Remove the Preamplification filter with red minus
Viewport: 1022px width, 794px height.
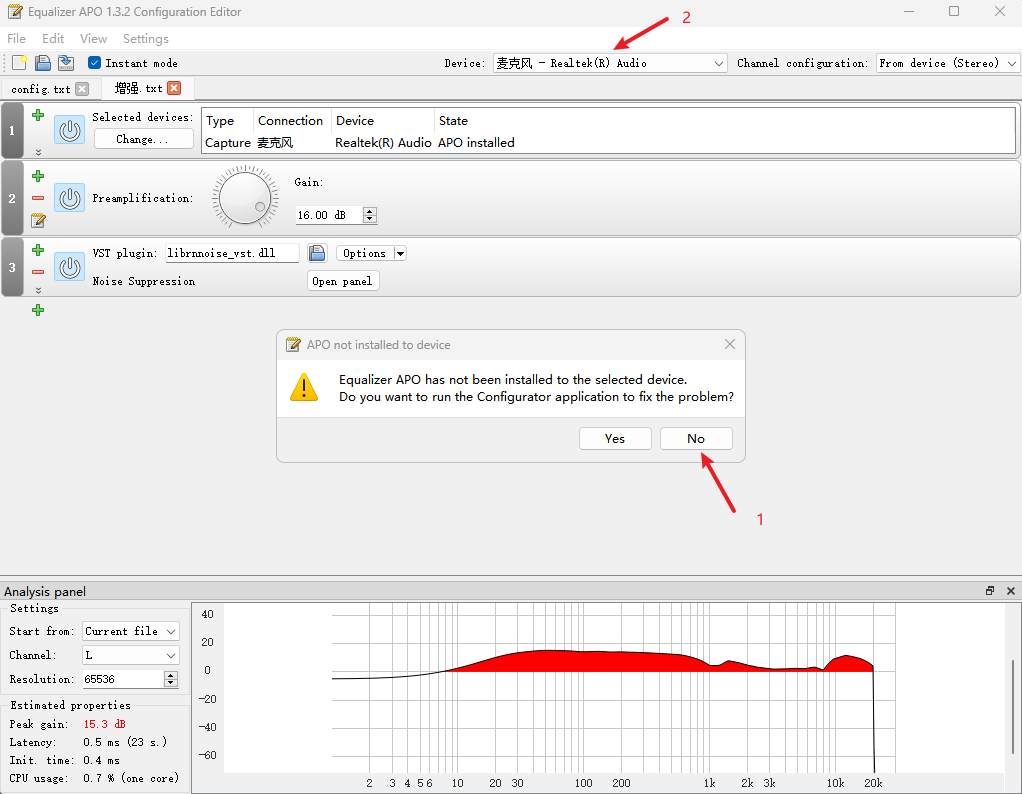click(x=38, y=198)
